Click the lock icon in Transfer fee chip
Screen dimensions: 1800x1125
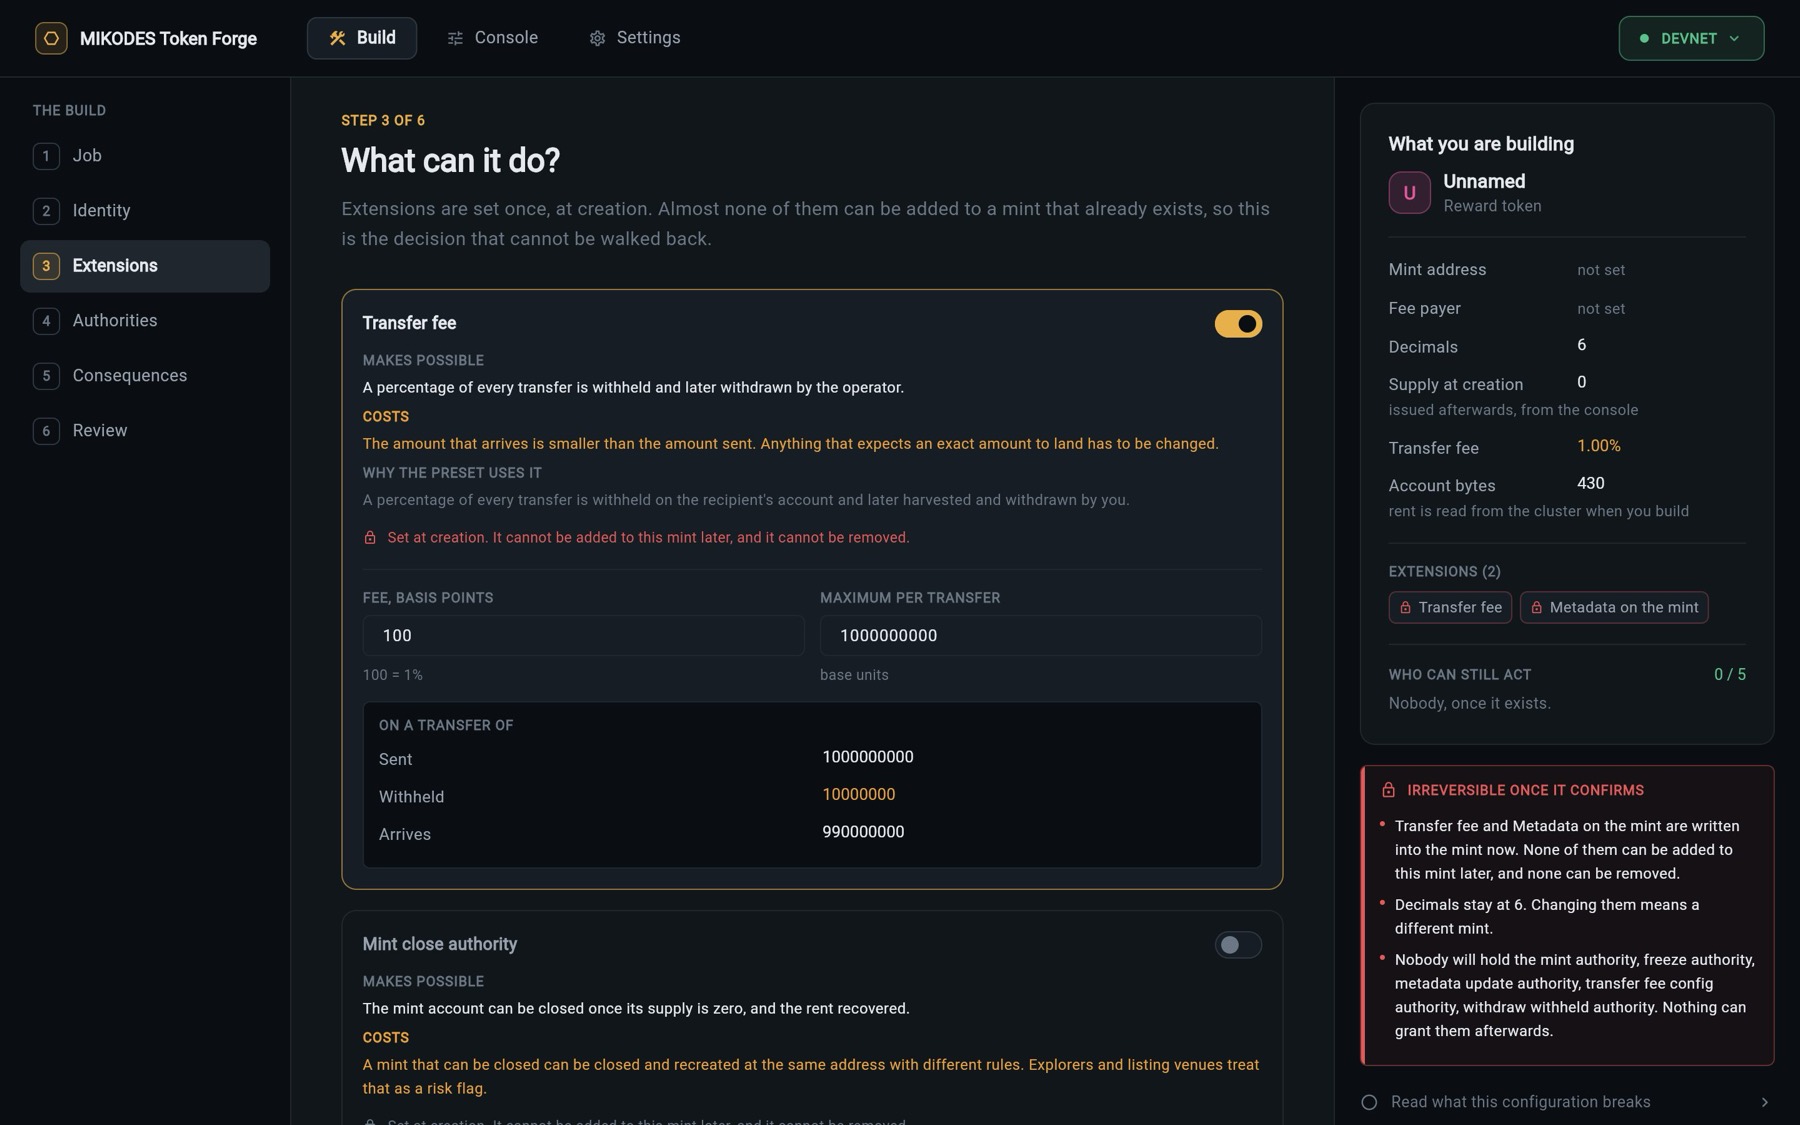(1405, 608)
